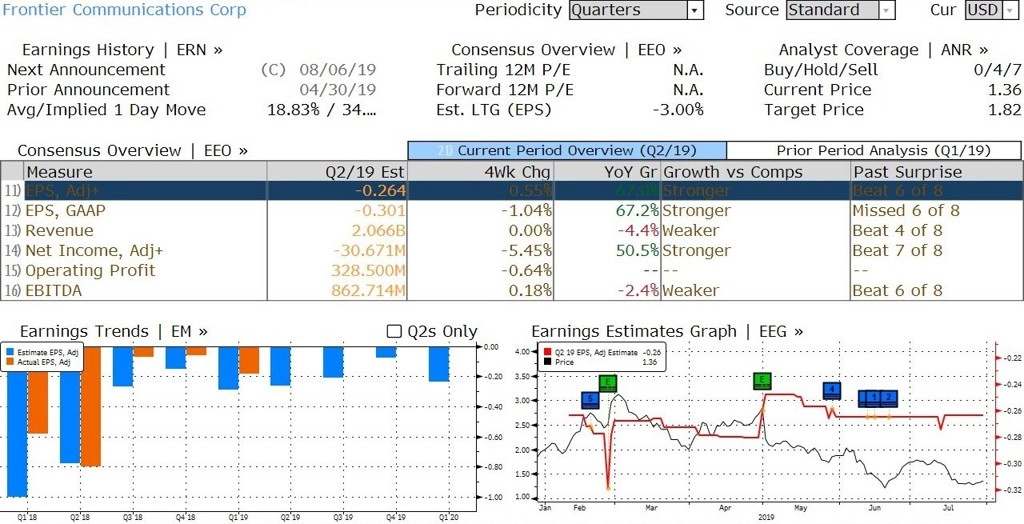Click the black Price legend swatch

(547, 361)
